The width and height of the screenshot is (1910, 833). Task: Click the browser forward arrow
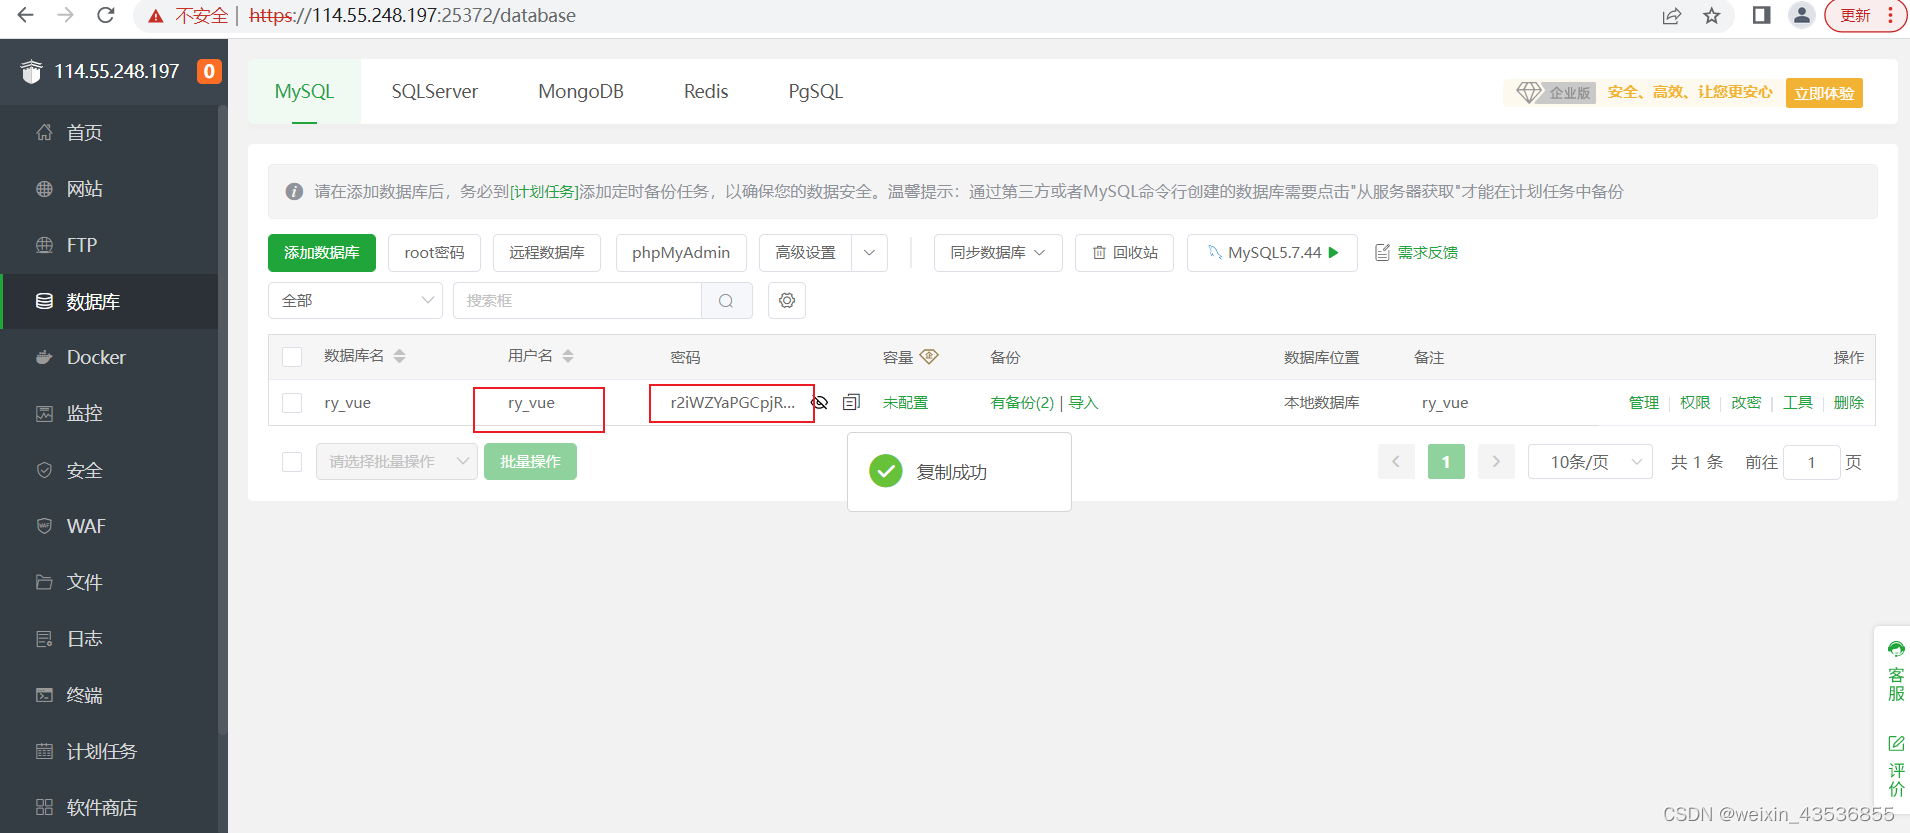click(66, 15)
